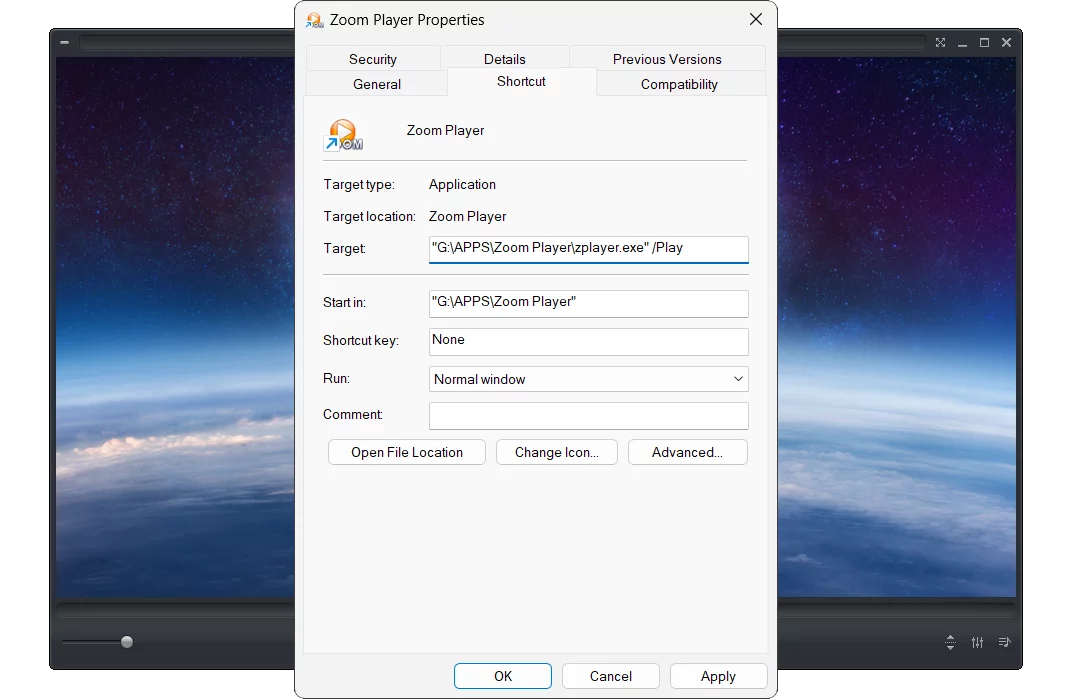Toggle fullscreen in the Zoom Player window
Screen dimensions: 1073x699
click(x=940, y=42)
